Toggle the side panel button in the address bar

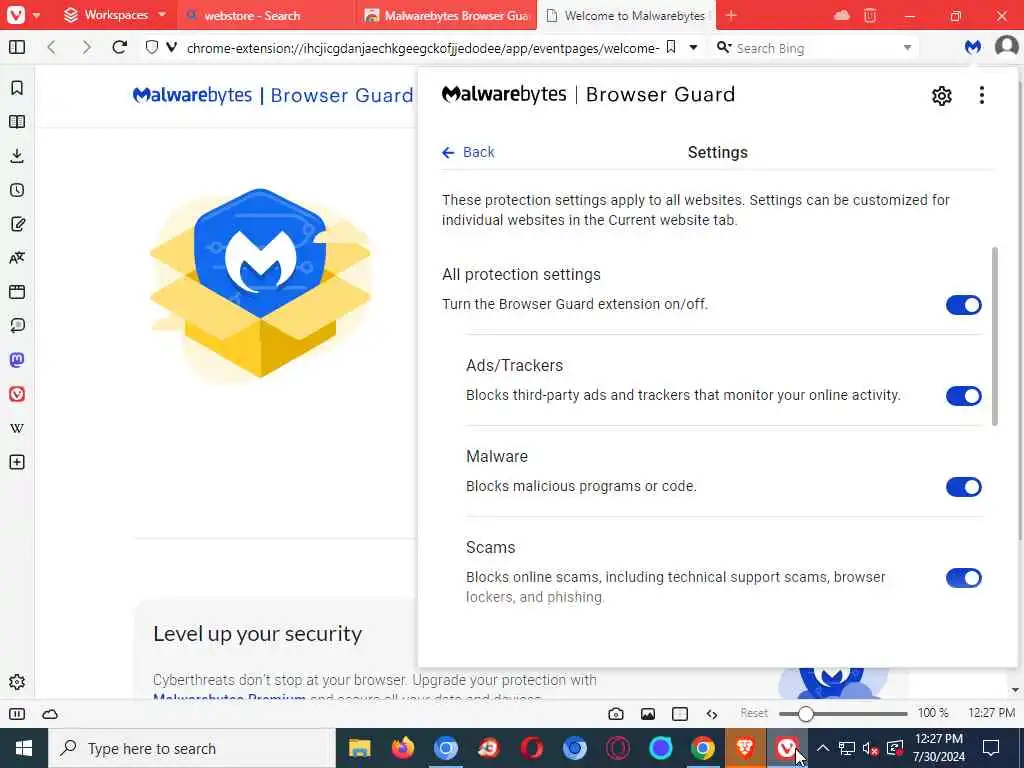click(17, 47)
